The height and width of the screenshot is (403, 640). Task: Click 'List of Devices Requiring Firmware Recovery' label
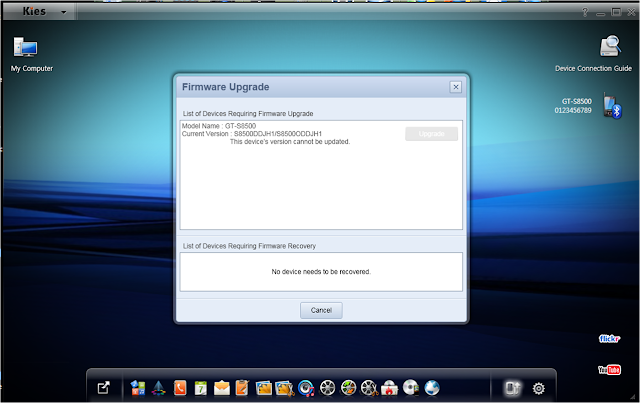click(x=249, y=246)
